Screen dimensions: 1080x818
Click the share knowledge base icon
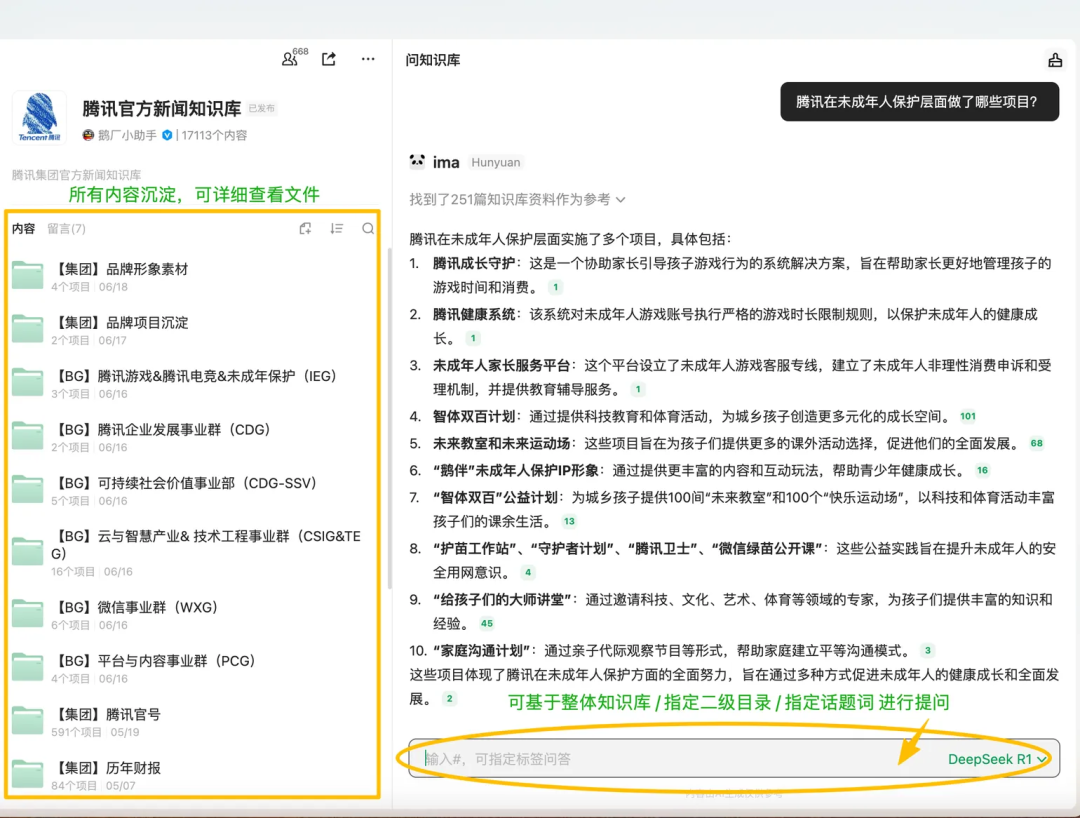coord(329,59)
